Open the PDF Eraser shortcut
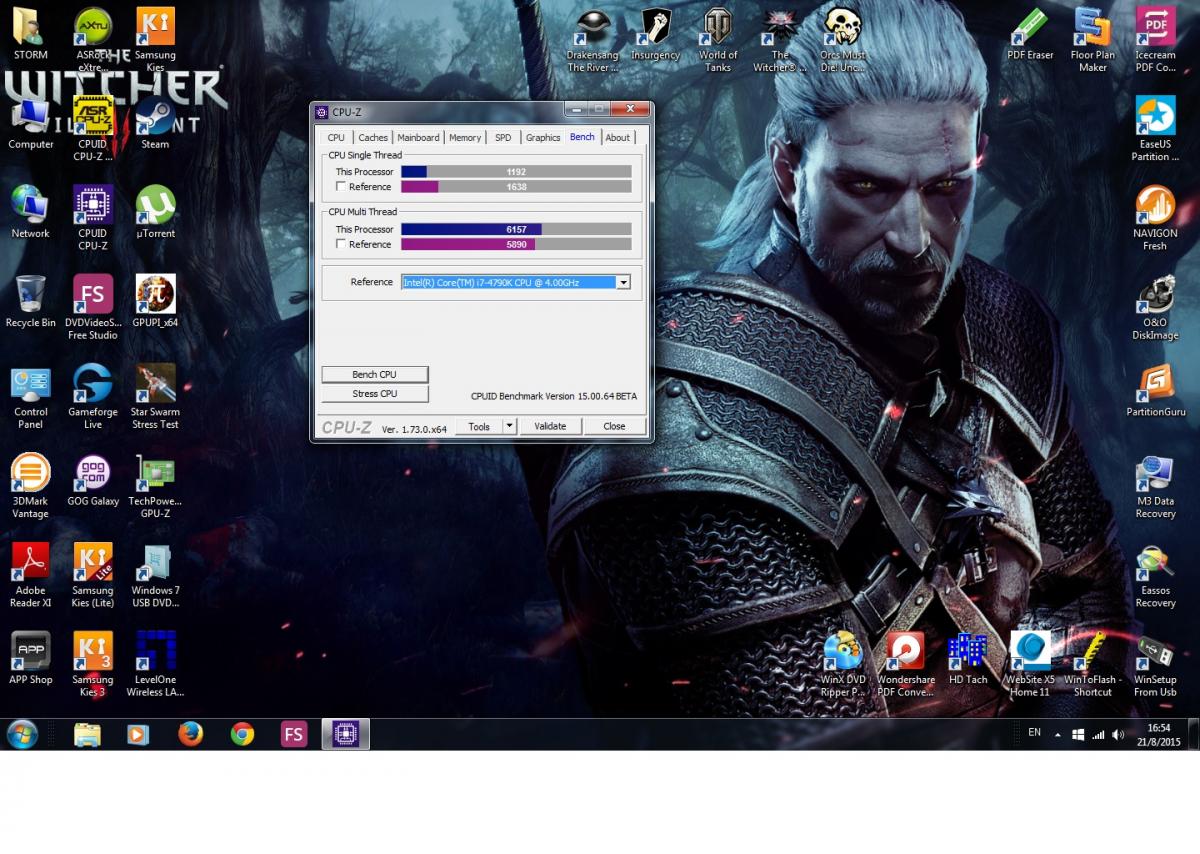The height and width of the screenshot is (854, 1200). tap(1030, 34)
